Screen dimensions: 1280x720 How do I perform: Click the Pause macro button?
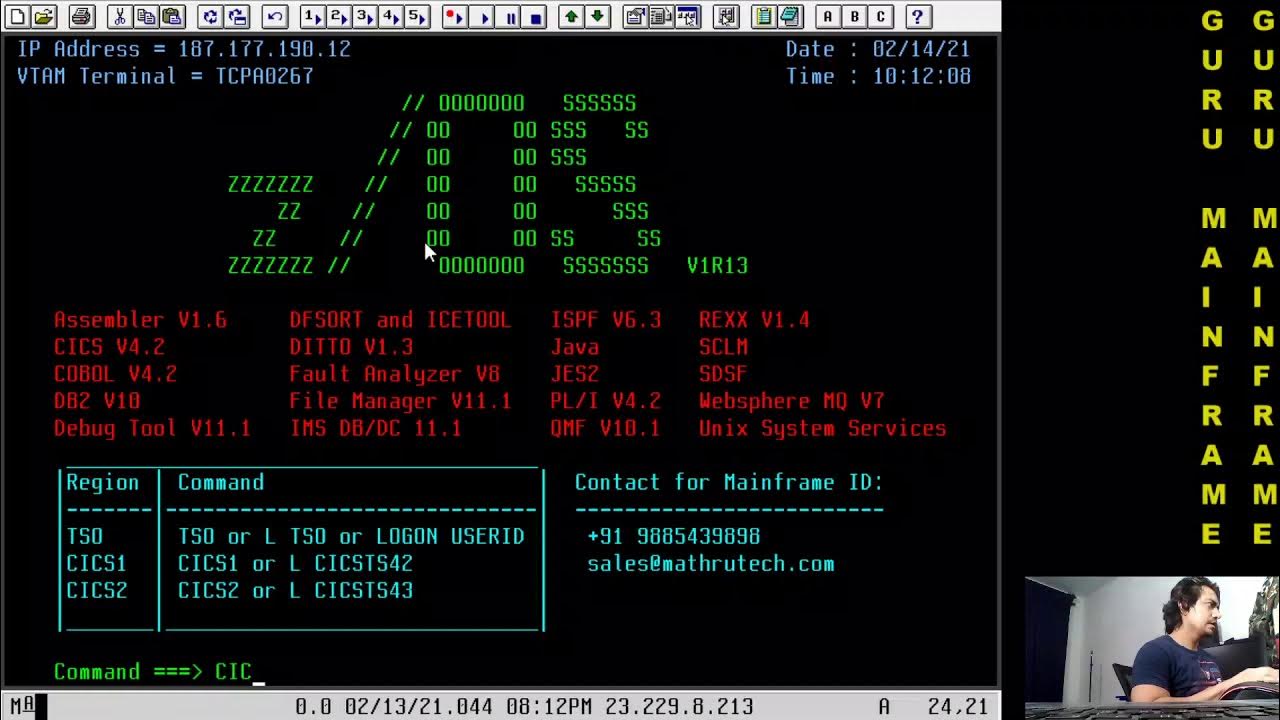[510, 16]
